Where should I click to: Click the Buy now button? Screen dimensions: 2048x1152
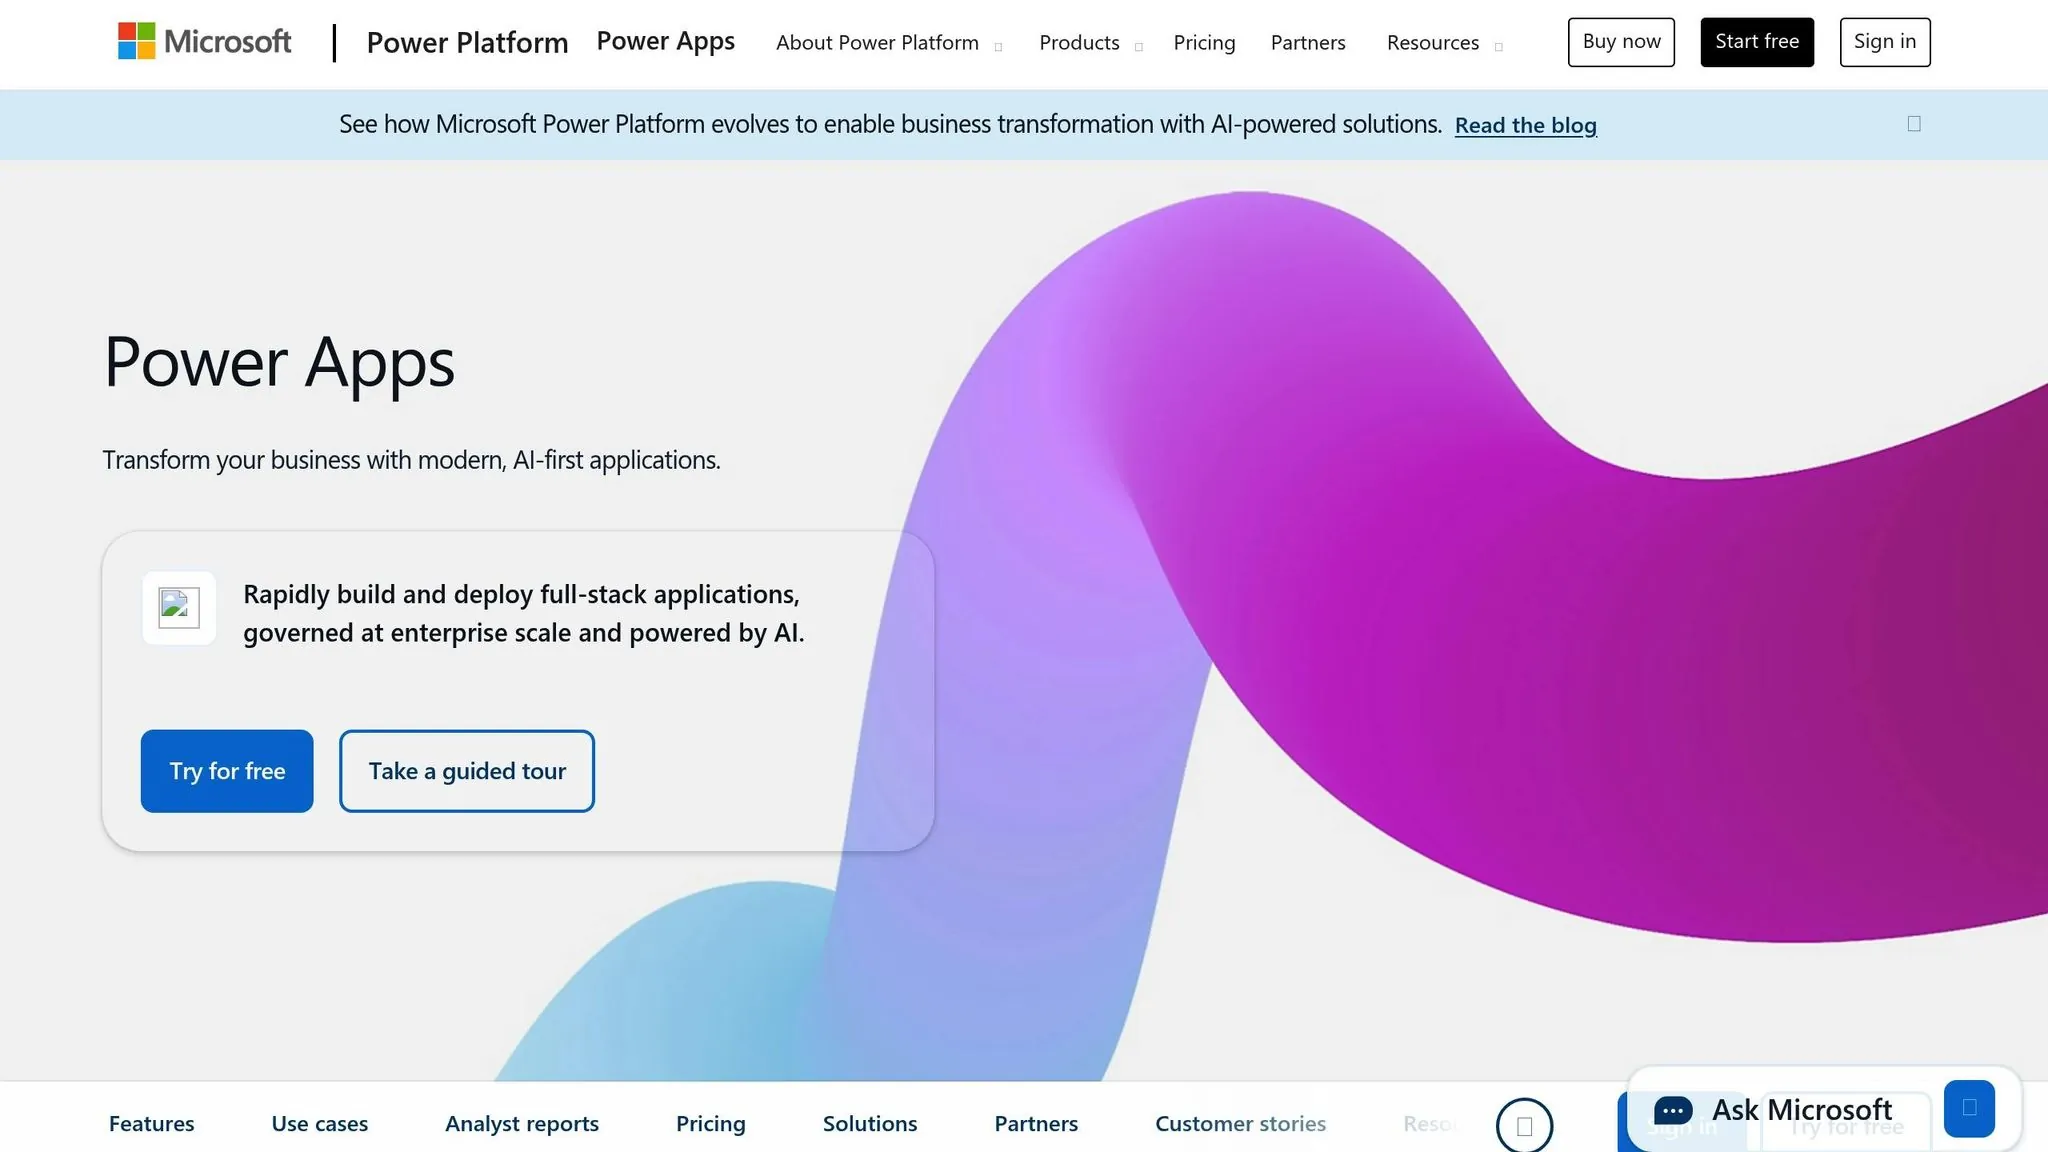pyautogui.click(x=1620, y=42)
